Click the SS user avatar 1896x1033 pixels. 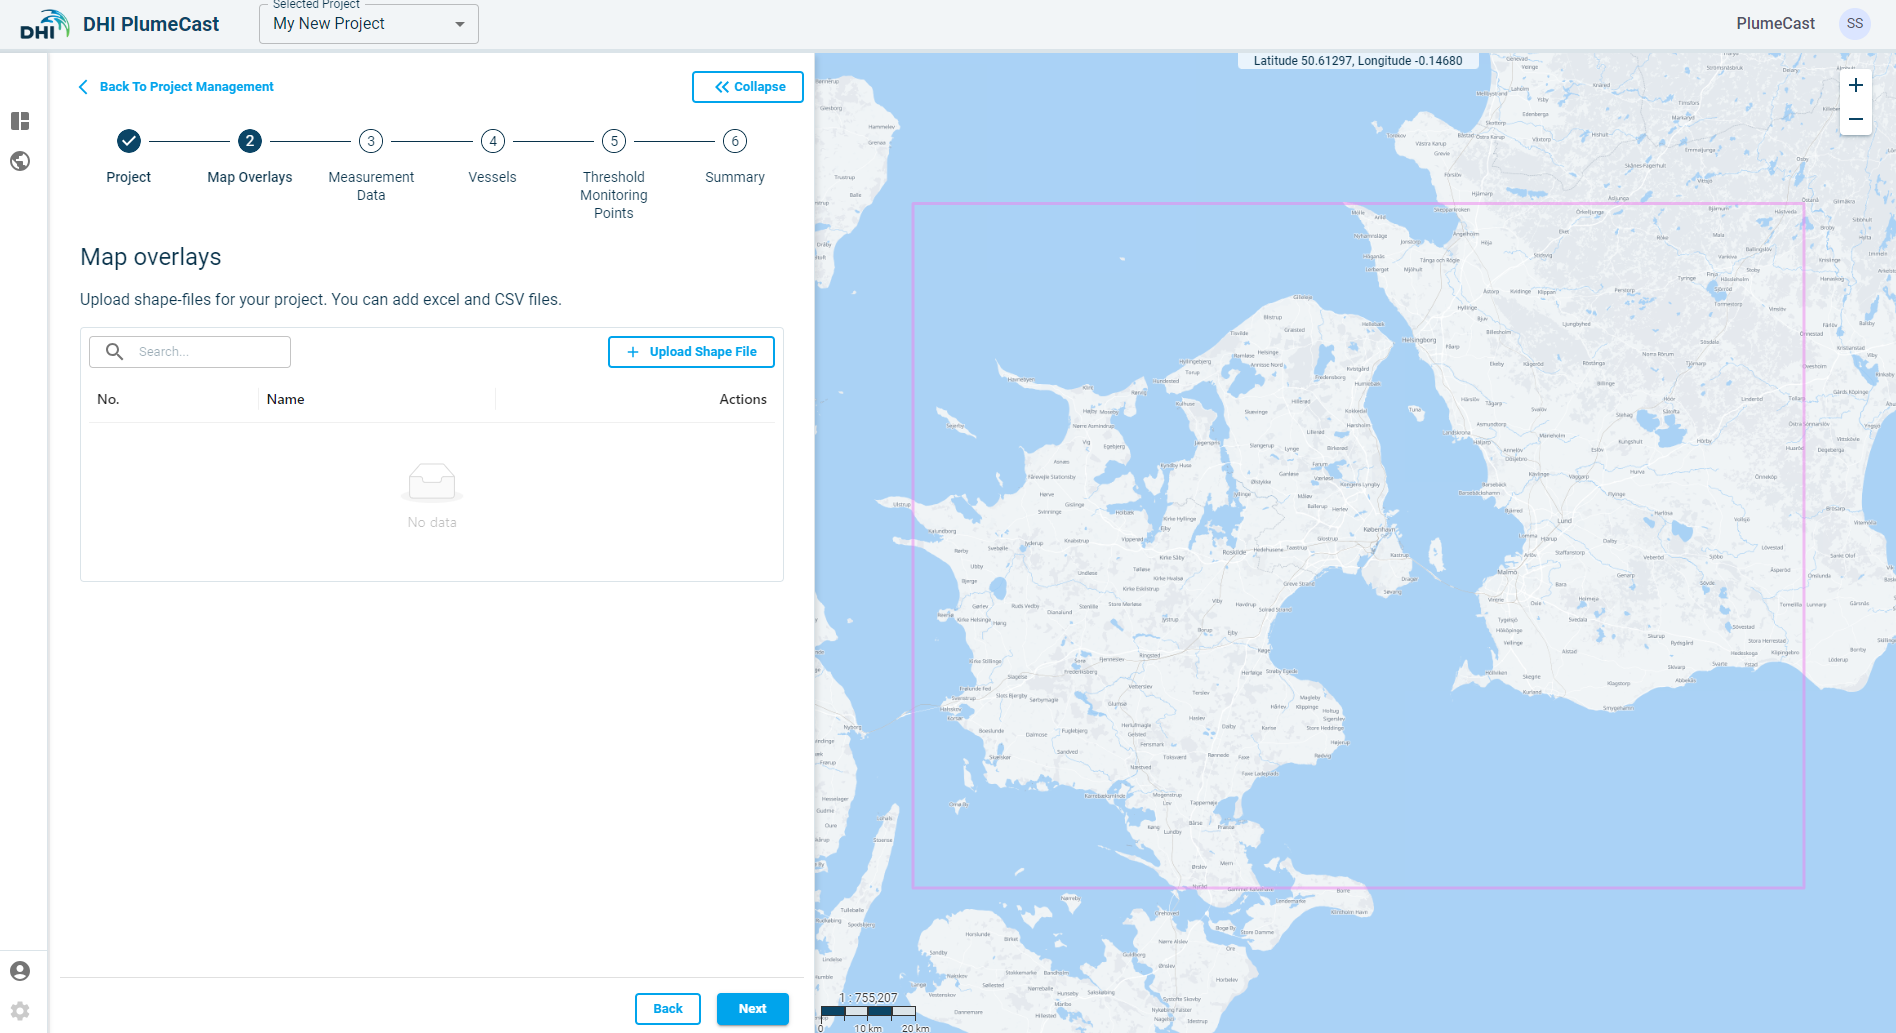pos(1855,24)
